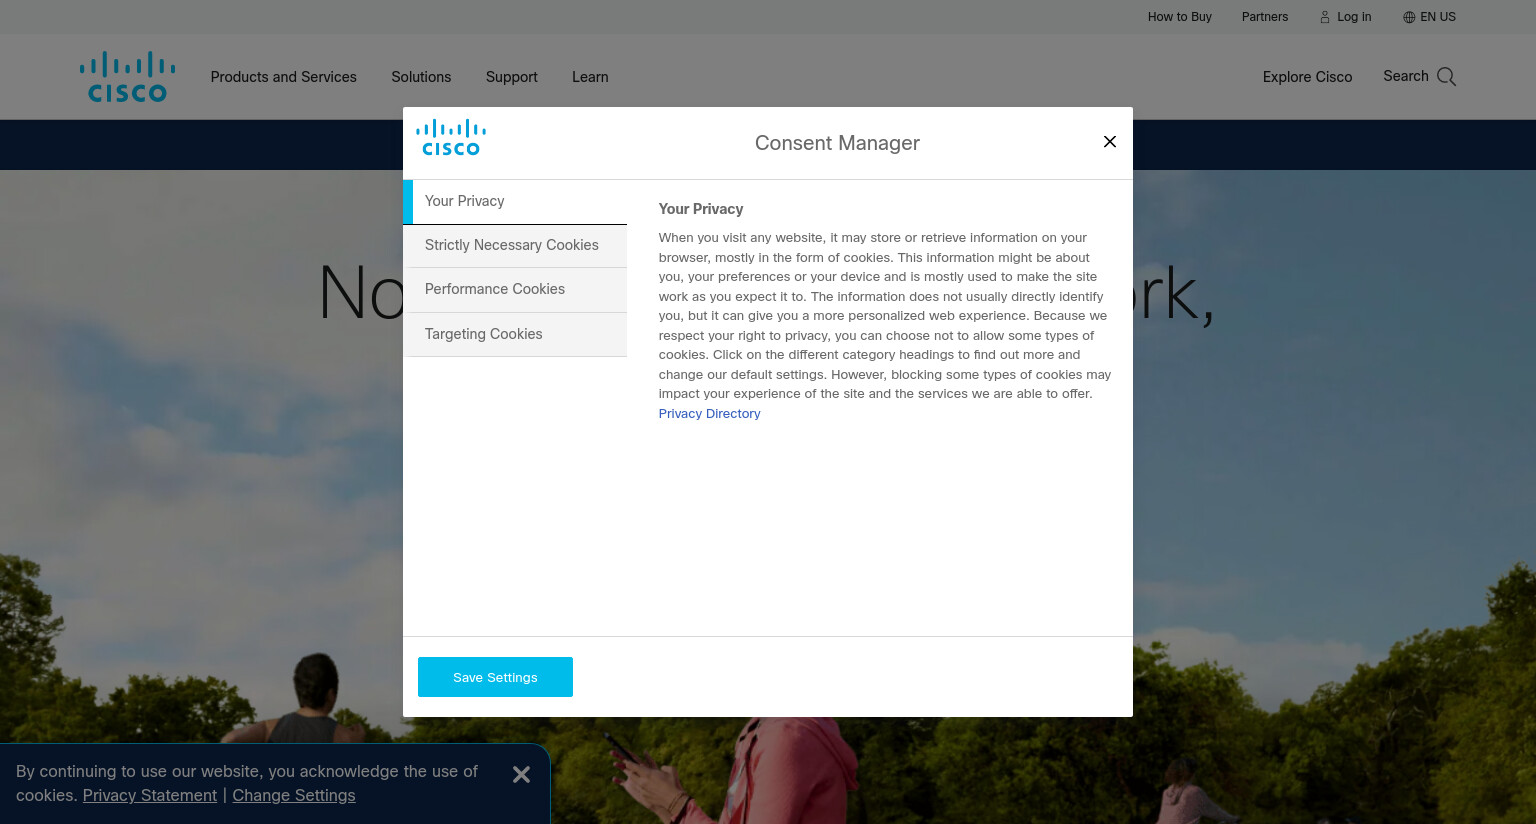The image size is (1536, 824).
Task: Select the Your Privacy tab
Action: coord(515,201)
